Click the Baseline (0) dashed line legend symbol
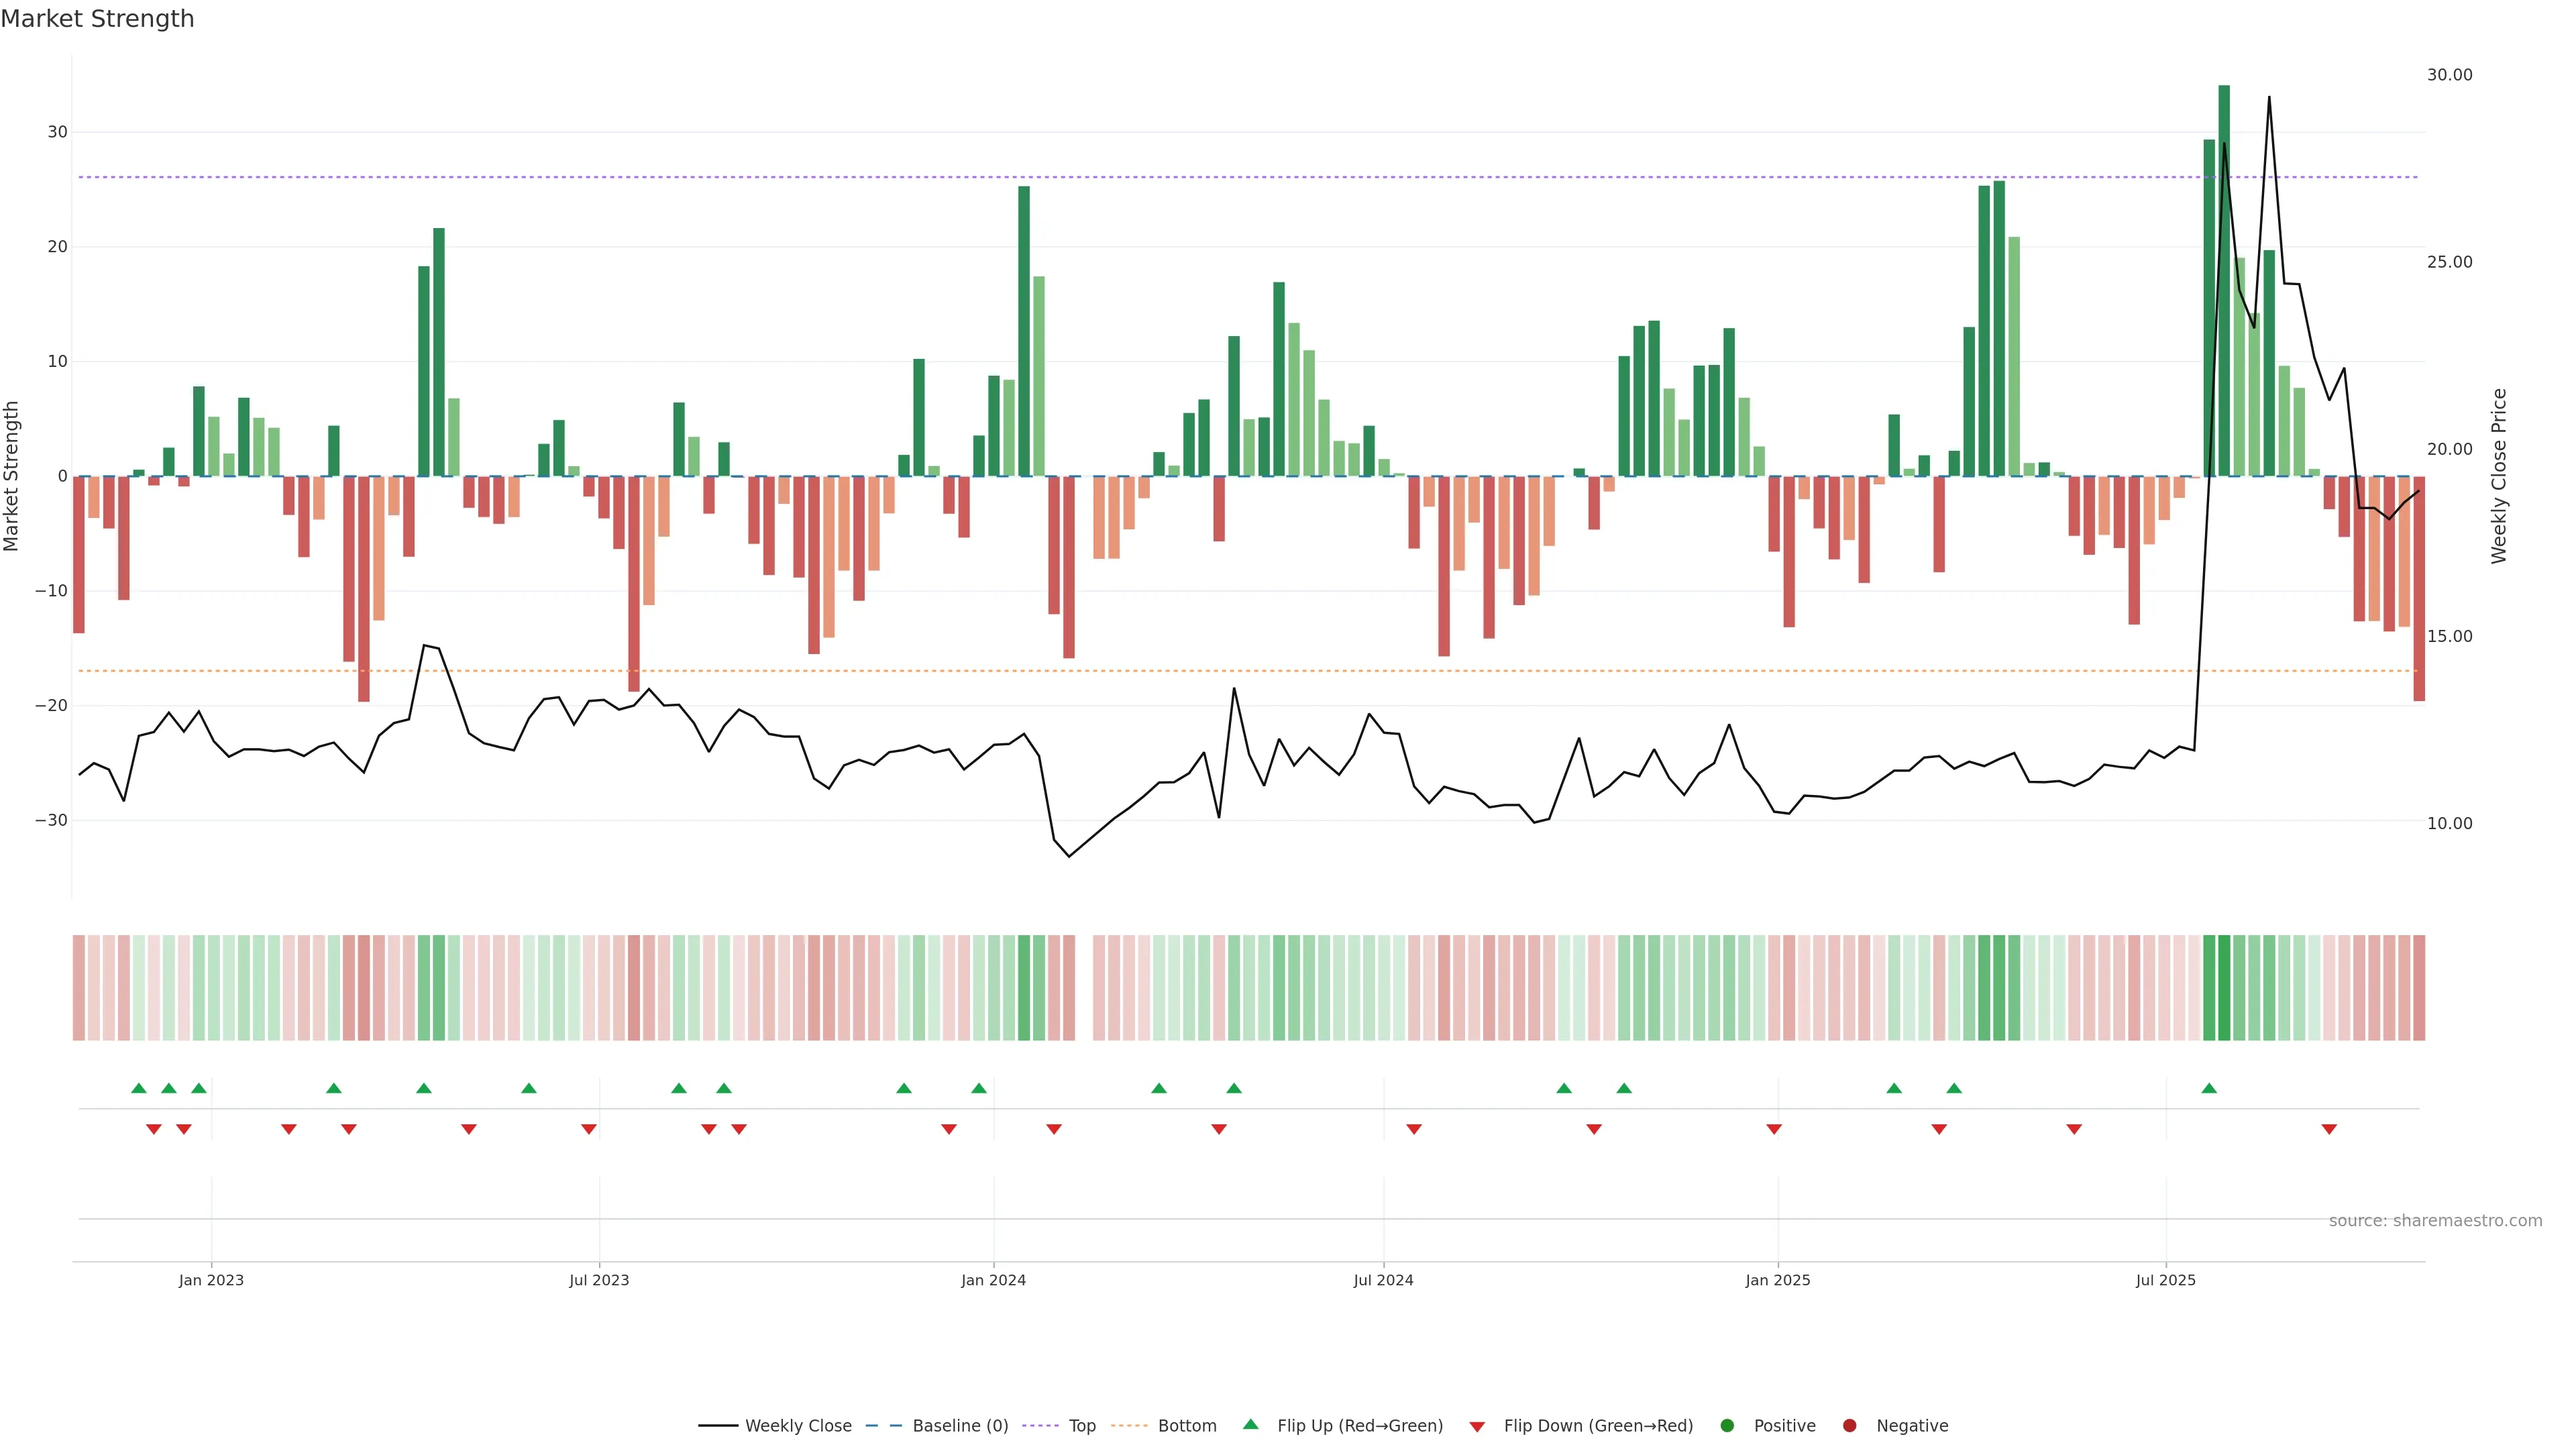 click(883, 1425)
